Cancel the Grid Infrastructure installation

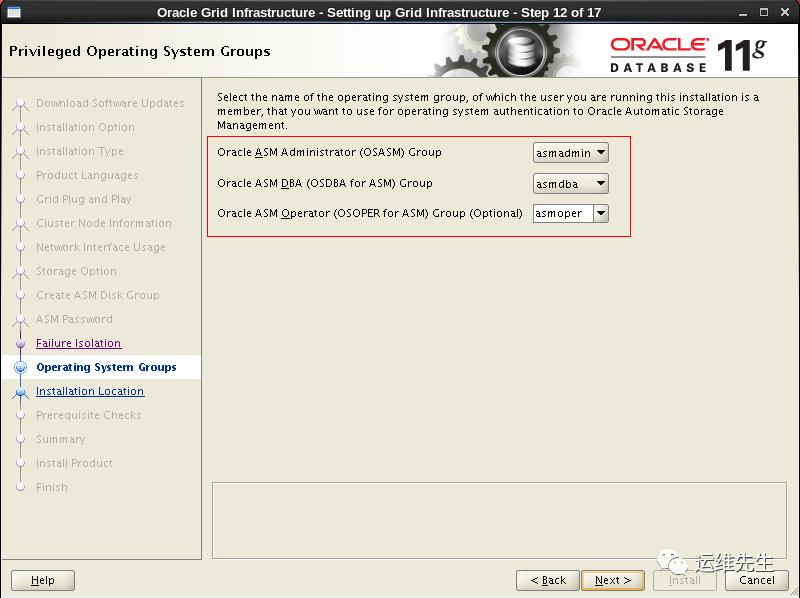point(757,580)
